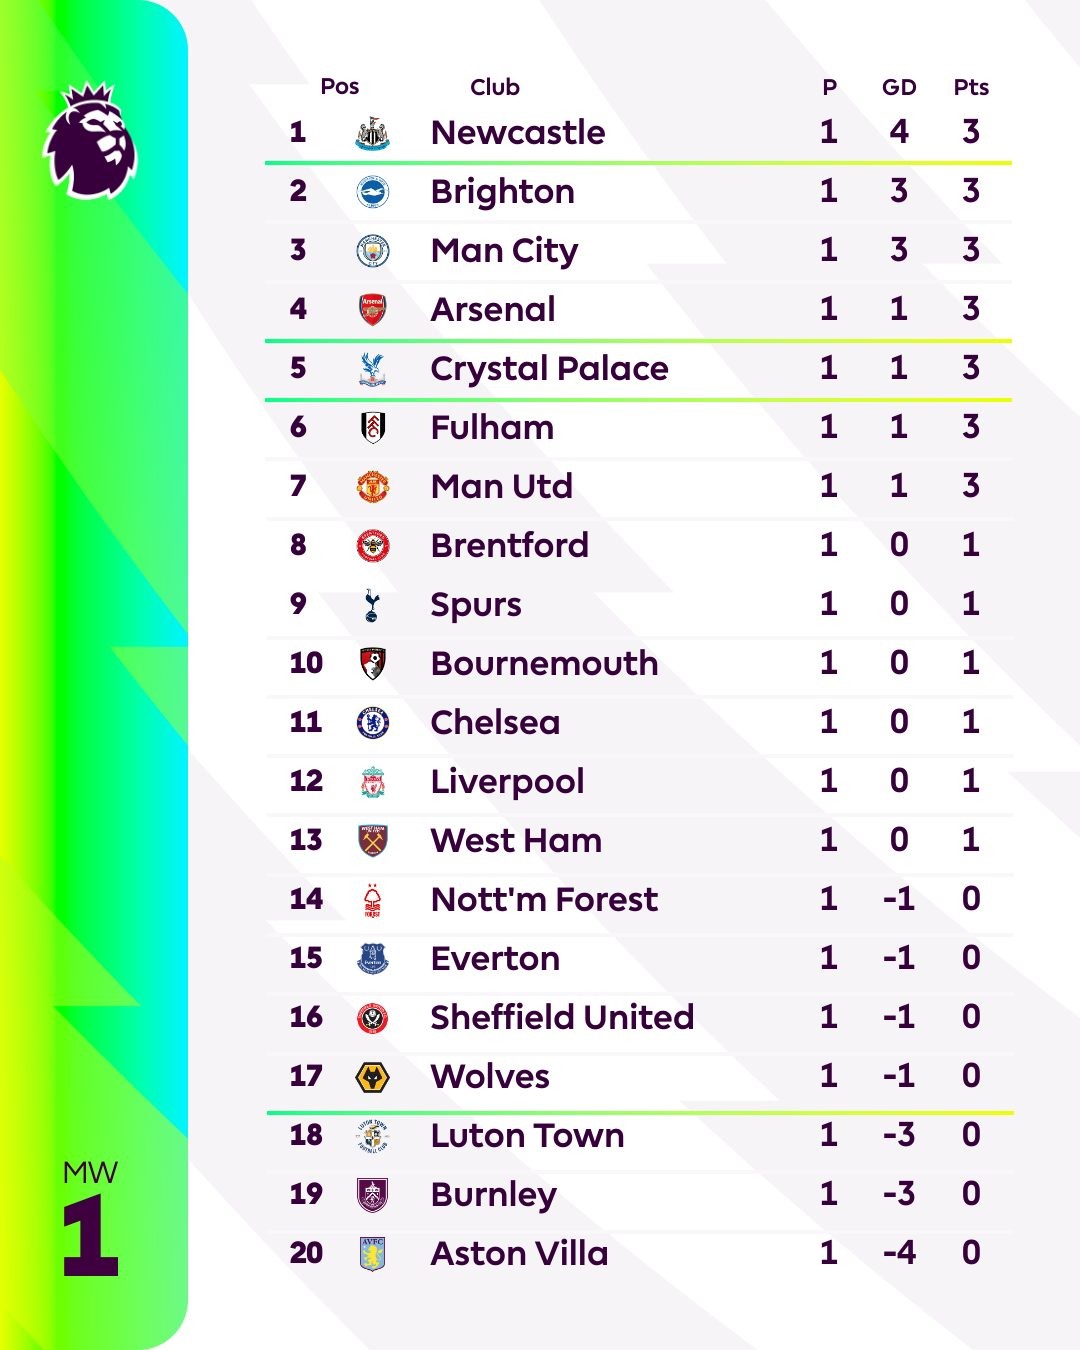Image resolution: width=1080 pixels, height=1350 pixels.
Task: Open the Fulham club name
Action: [492, 428]
